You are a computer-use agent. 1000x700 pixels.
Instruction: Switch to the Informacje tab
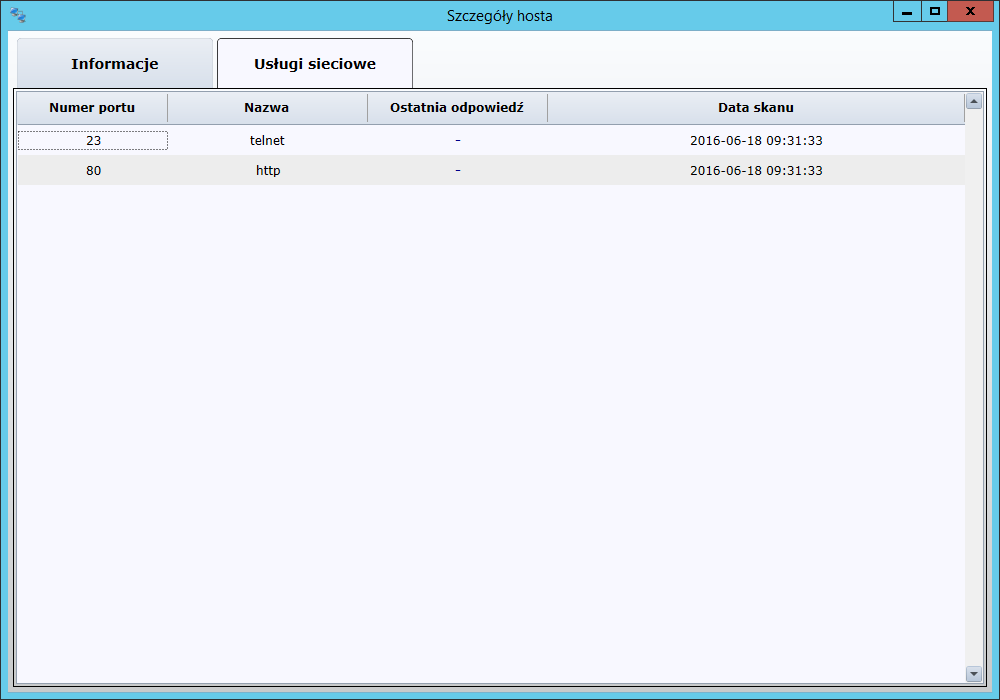pos(115,64)
